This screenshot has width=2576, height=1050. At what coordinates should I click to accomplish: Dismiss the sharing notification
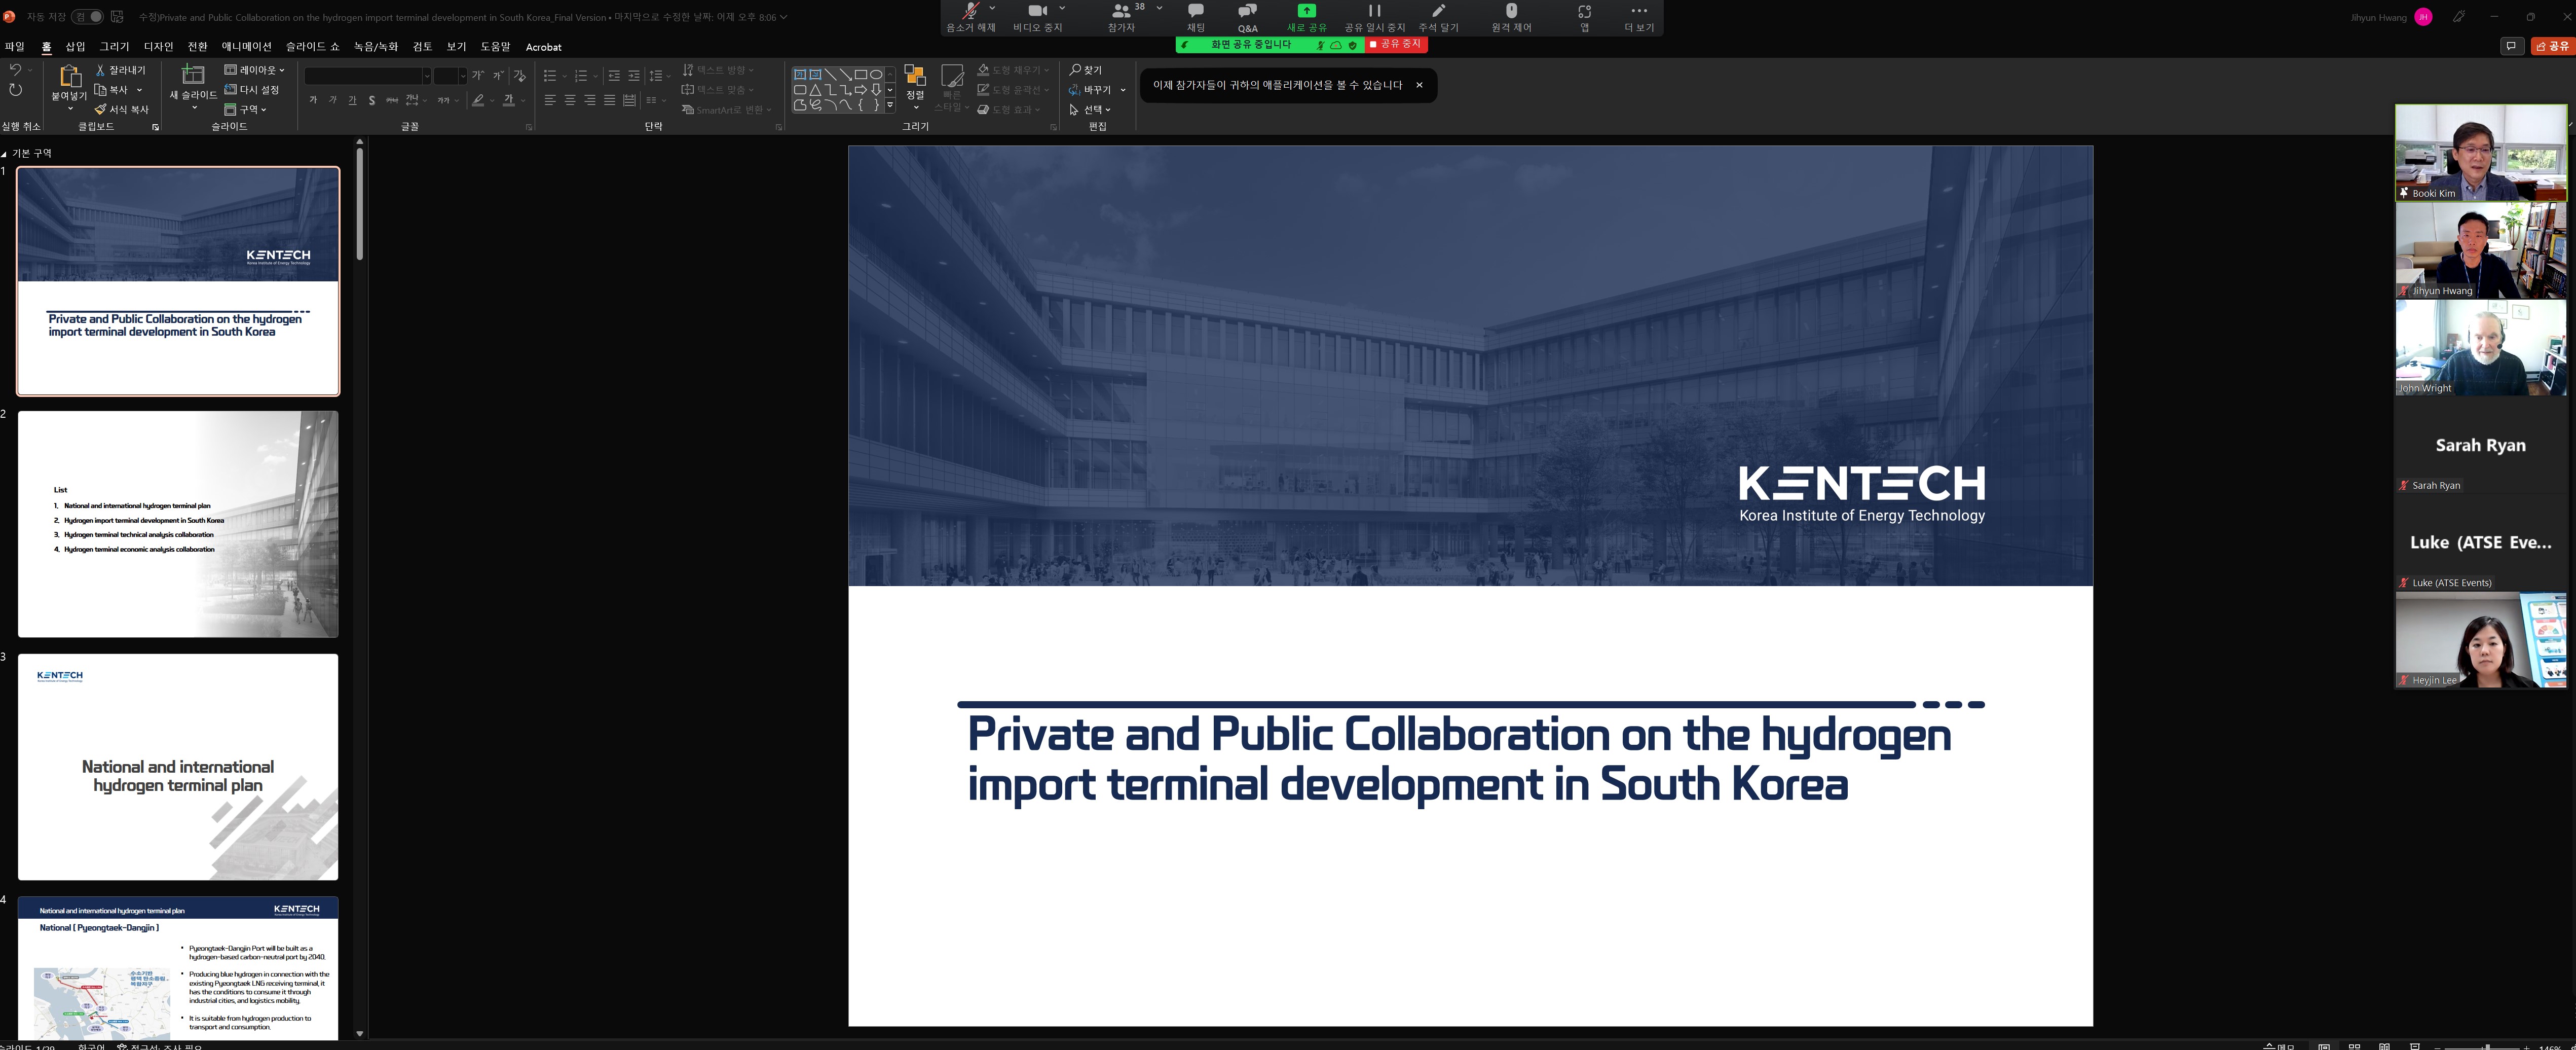click(x=1419, y=85)
